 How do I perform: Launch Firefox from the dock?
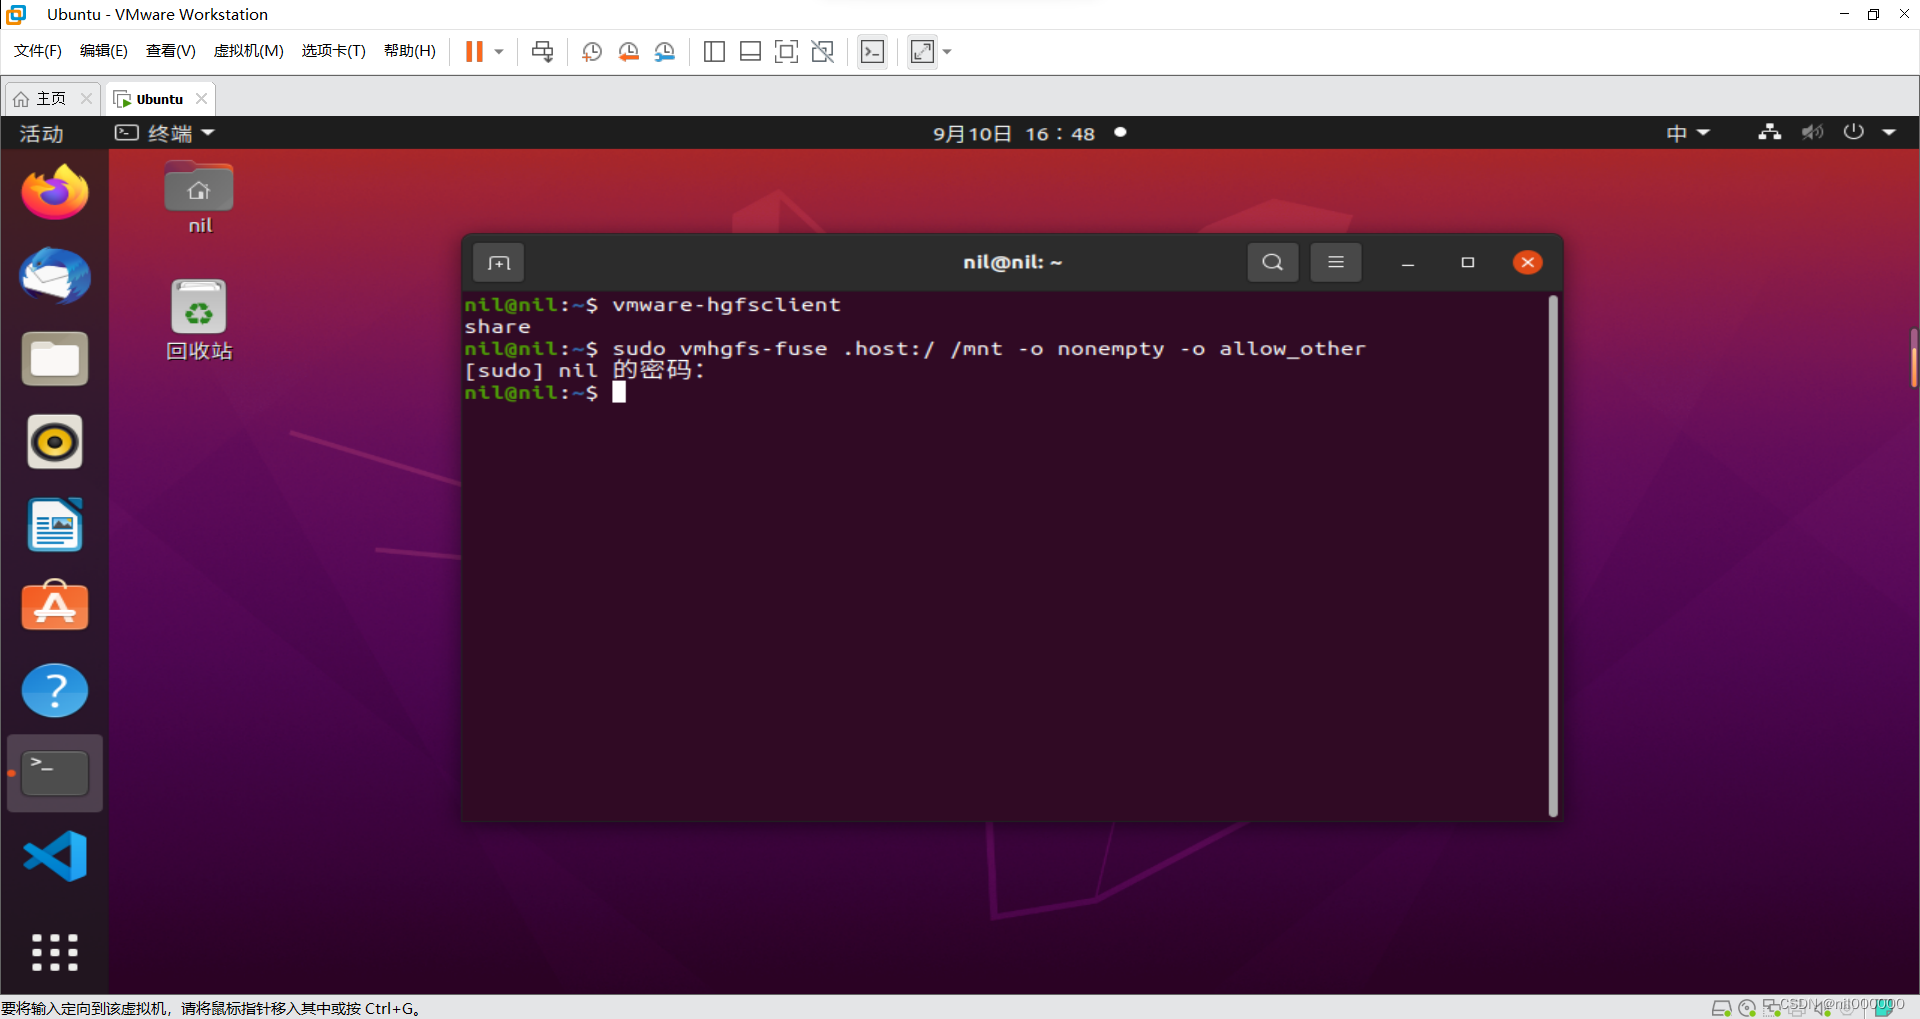click(55, 192)
